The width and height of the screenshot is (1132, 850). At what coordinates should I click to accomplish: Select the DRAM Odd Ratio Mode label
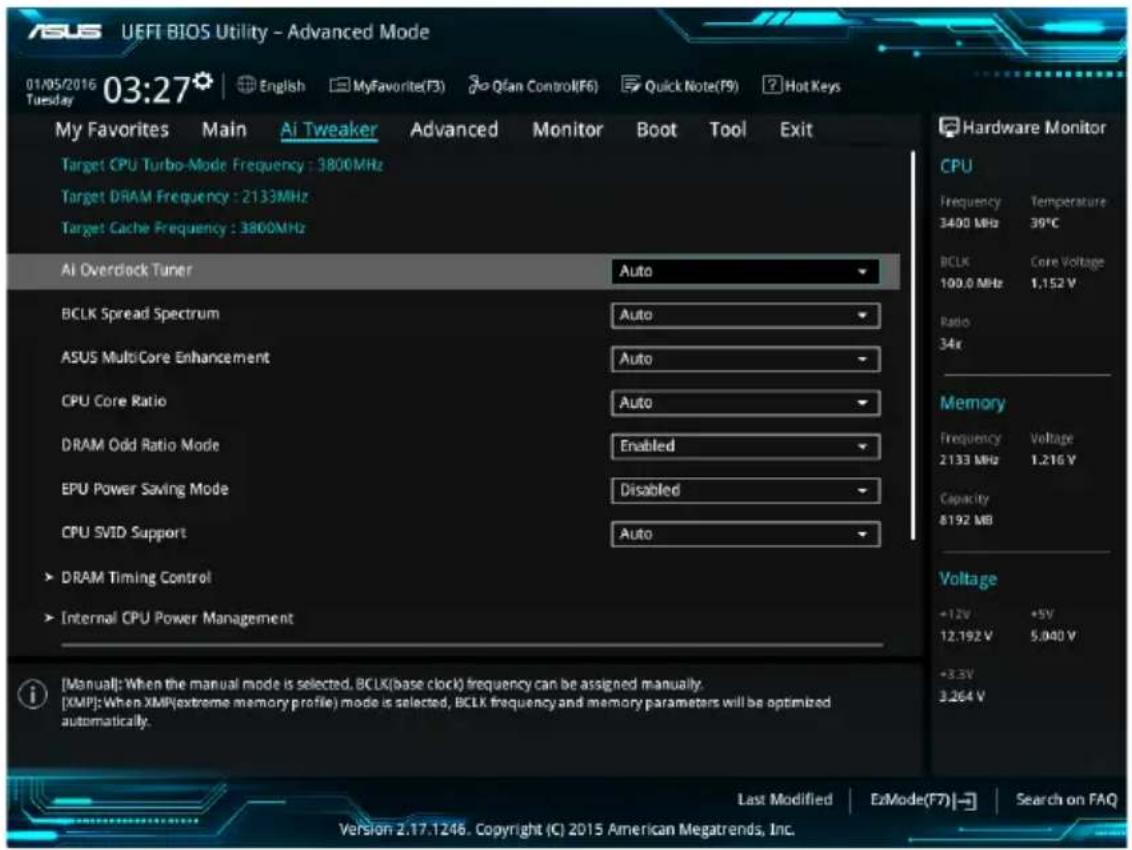tap(140, 446)
